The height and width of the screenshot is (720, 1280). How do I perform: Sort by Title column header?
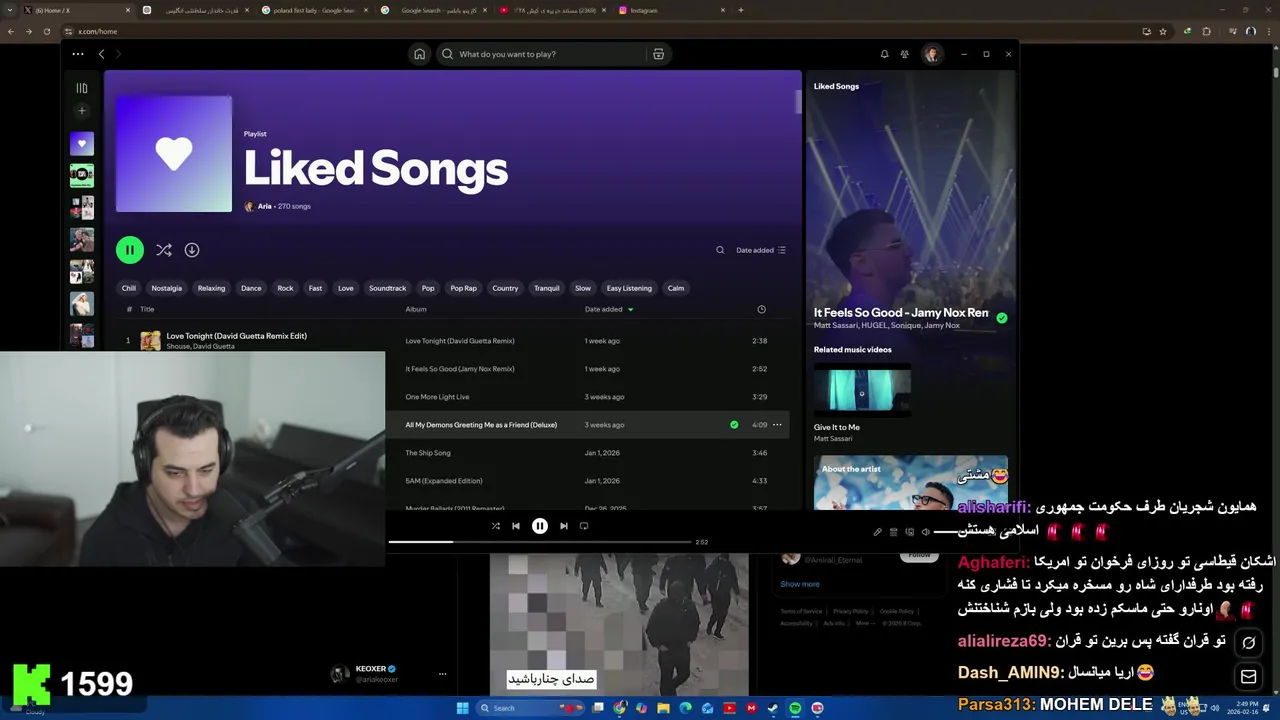147,309
